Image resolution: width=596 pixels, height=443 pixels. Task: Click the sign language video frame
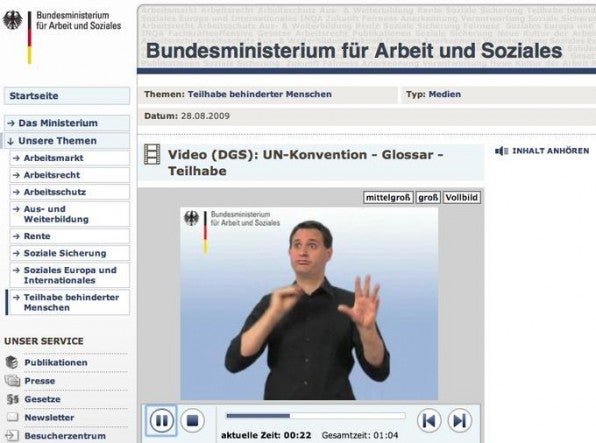[309, 303]
